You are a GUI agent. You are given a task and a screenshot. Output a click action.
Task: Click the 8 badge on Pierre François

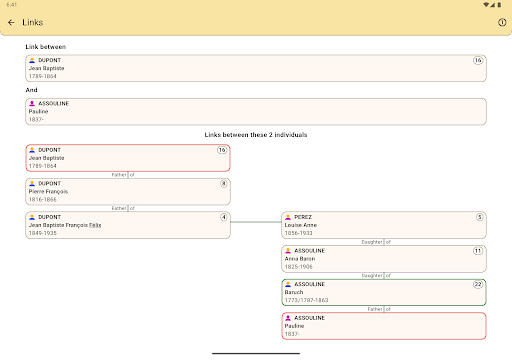pyautogui.click(x=224, y=184)
